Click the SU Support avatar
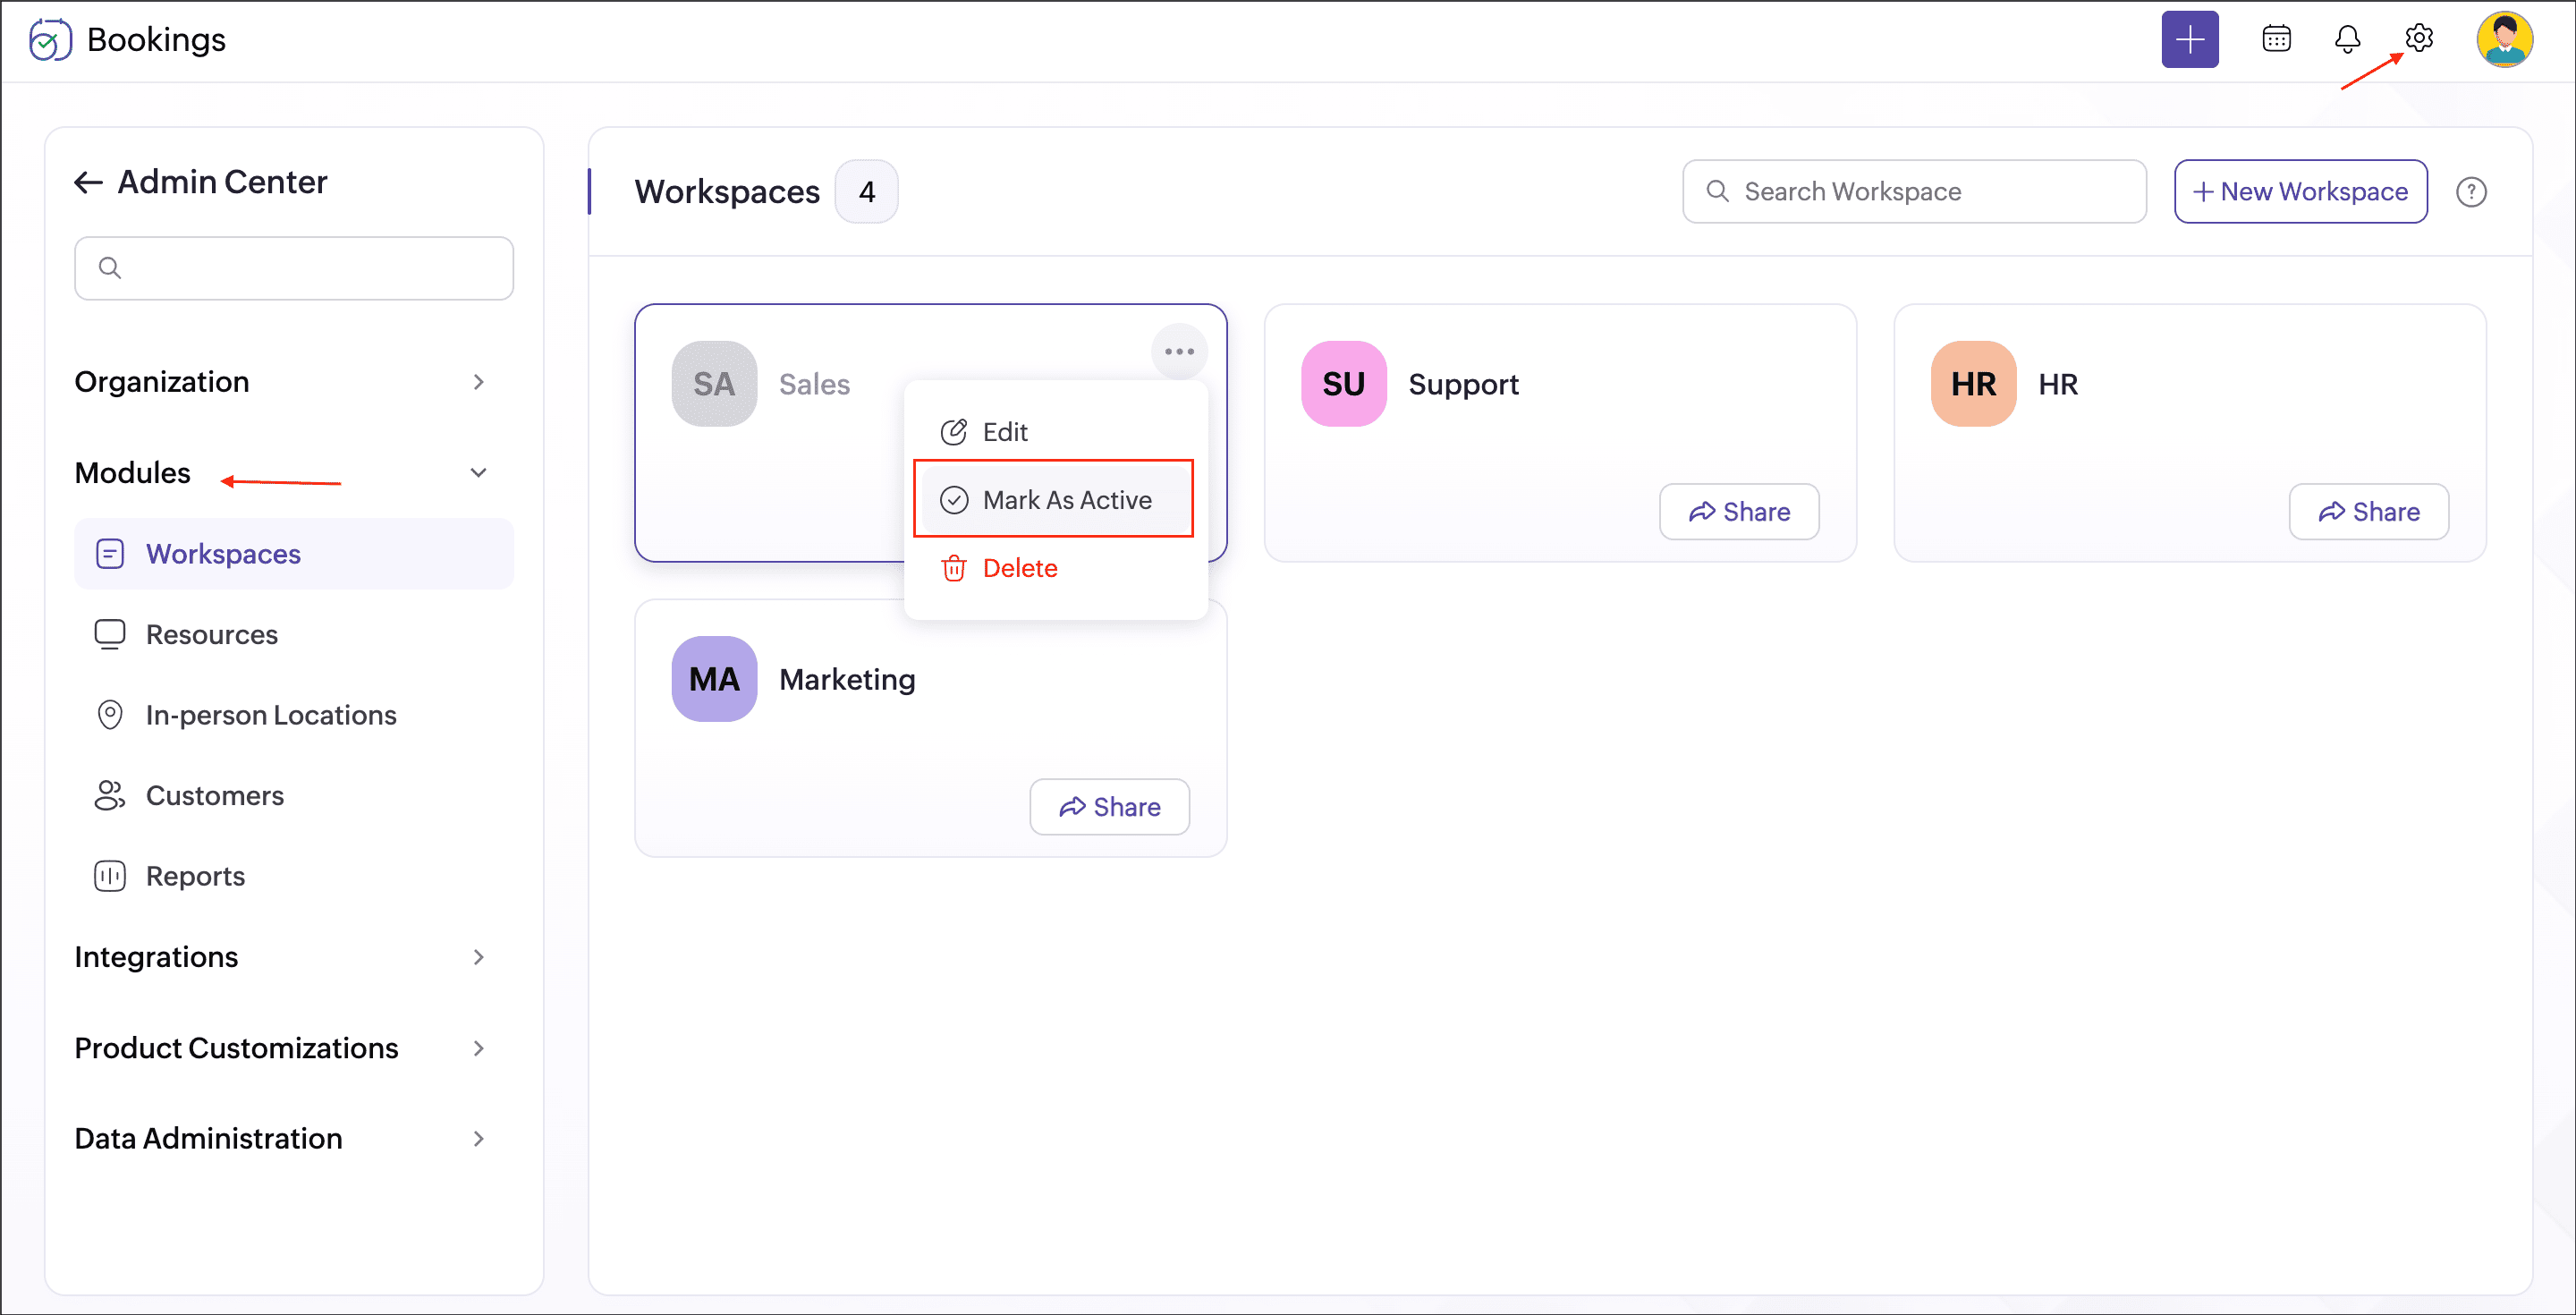2576x1315 pixels. pyautogui.click(x=1343, y=384)
